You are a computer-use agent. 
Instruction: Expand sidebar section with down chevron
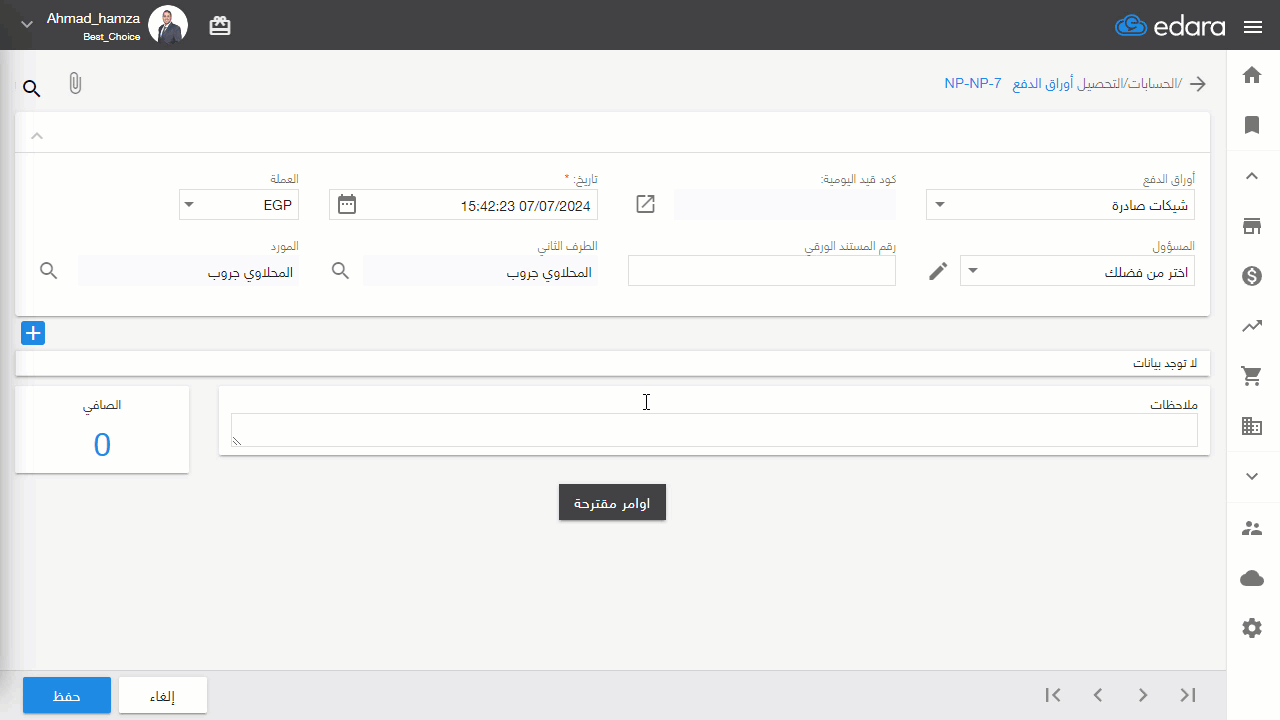coord(1252,477)
